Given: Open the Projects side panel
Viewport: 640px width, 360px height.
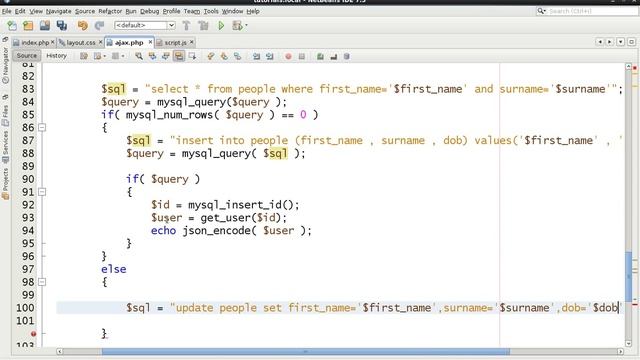Looking at the screenshot, I should [5, 183].
